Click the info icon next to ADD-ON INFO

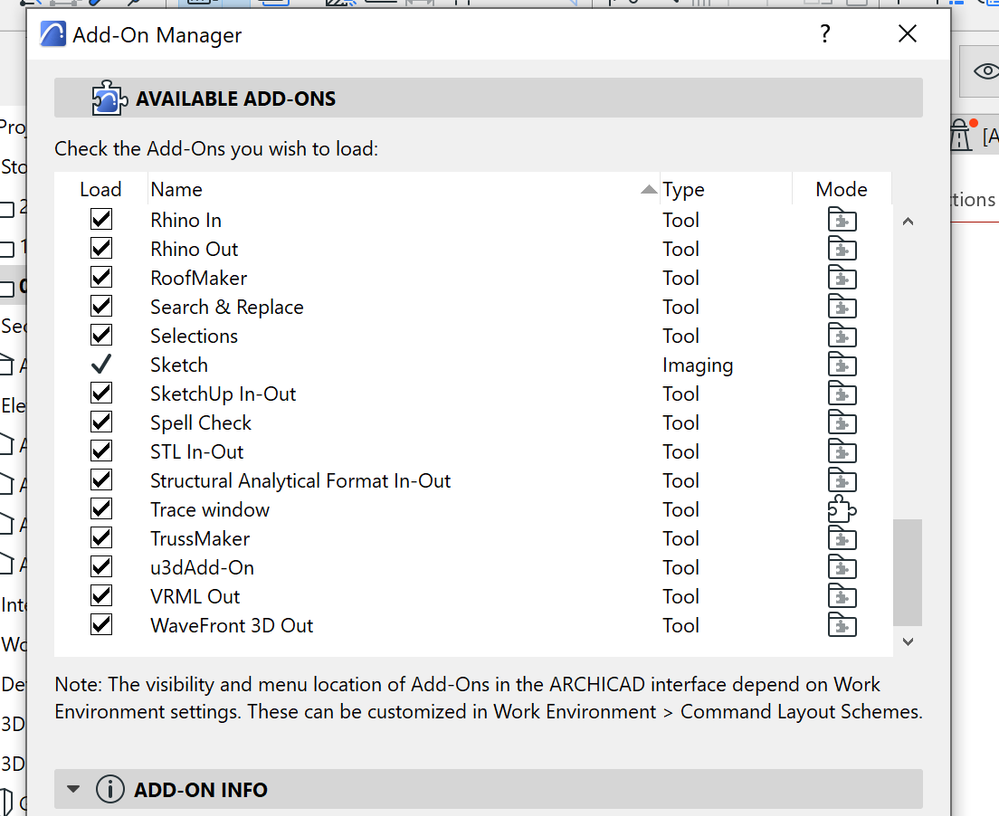tap(111, 789)
